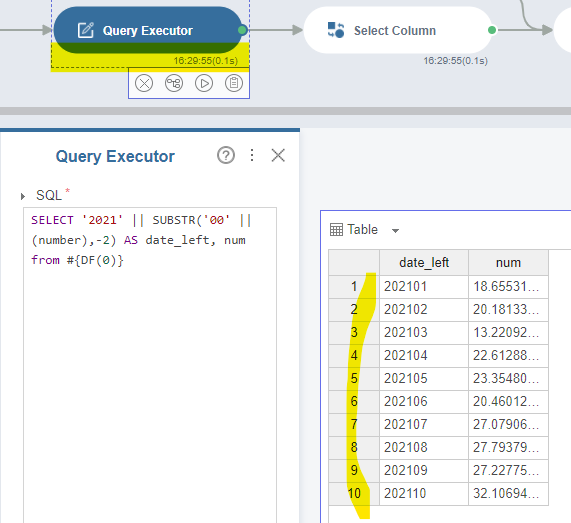571x523 pixels.
Task: Click the Select Column node icon
Action: [x=336, y=30]
